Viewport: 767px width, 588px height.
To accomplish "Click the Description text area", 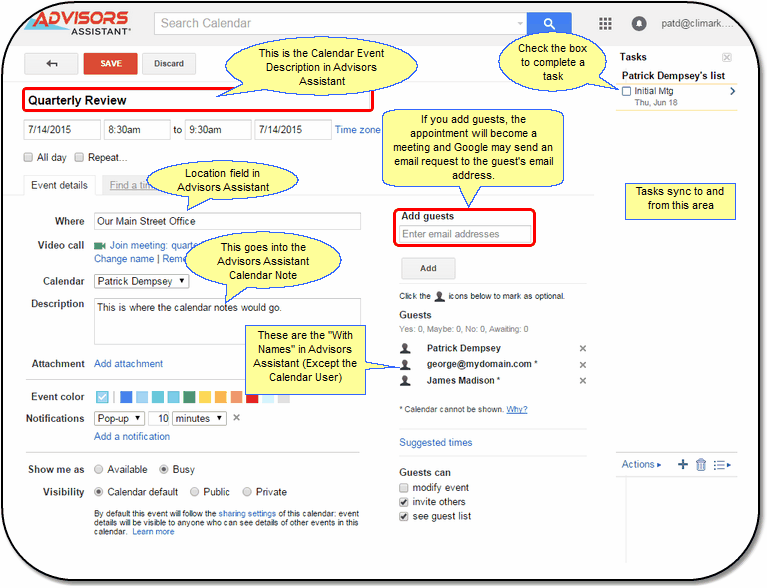I will (x=227, y=321).
